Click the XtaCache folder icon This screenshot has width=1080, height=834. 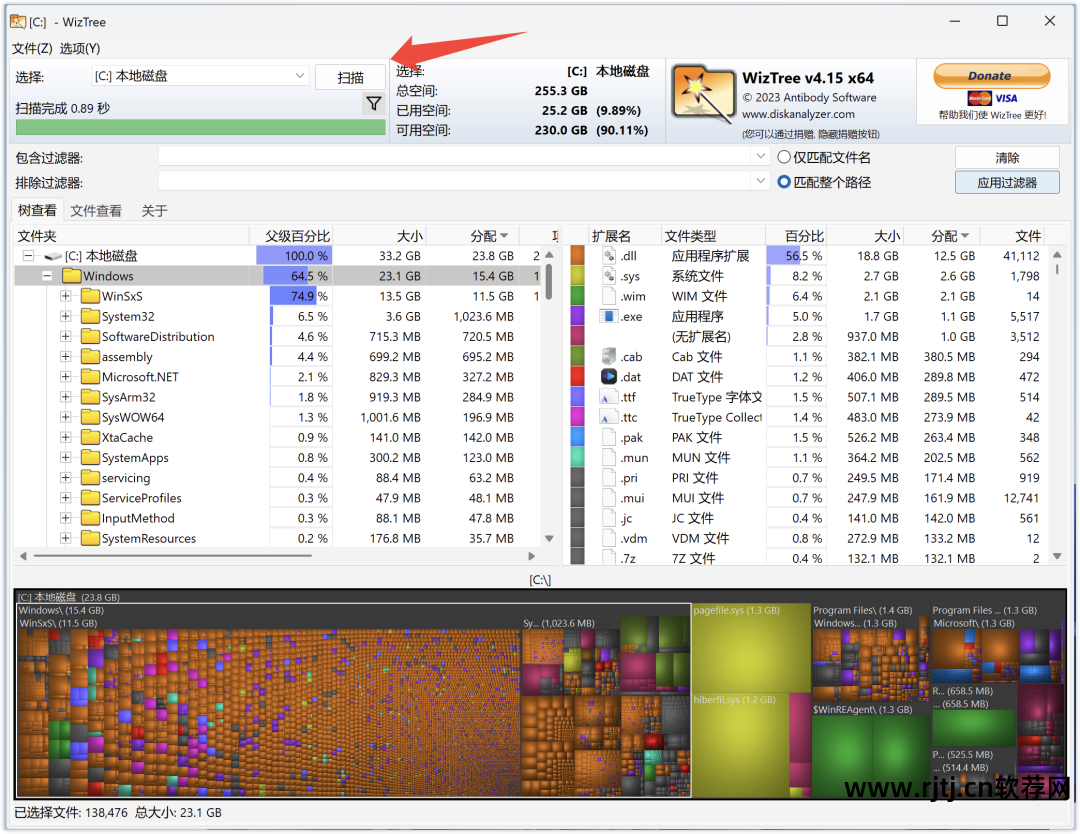pos(90,437)
